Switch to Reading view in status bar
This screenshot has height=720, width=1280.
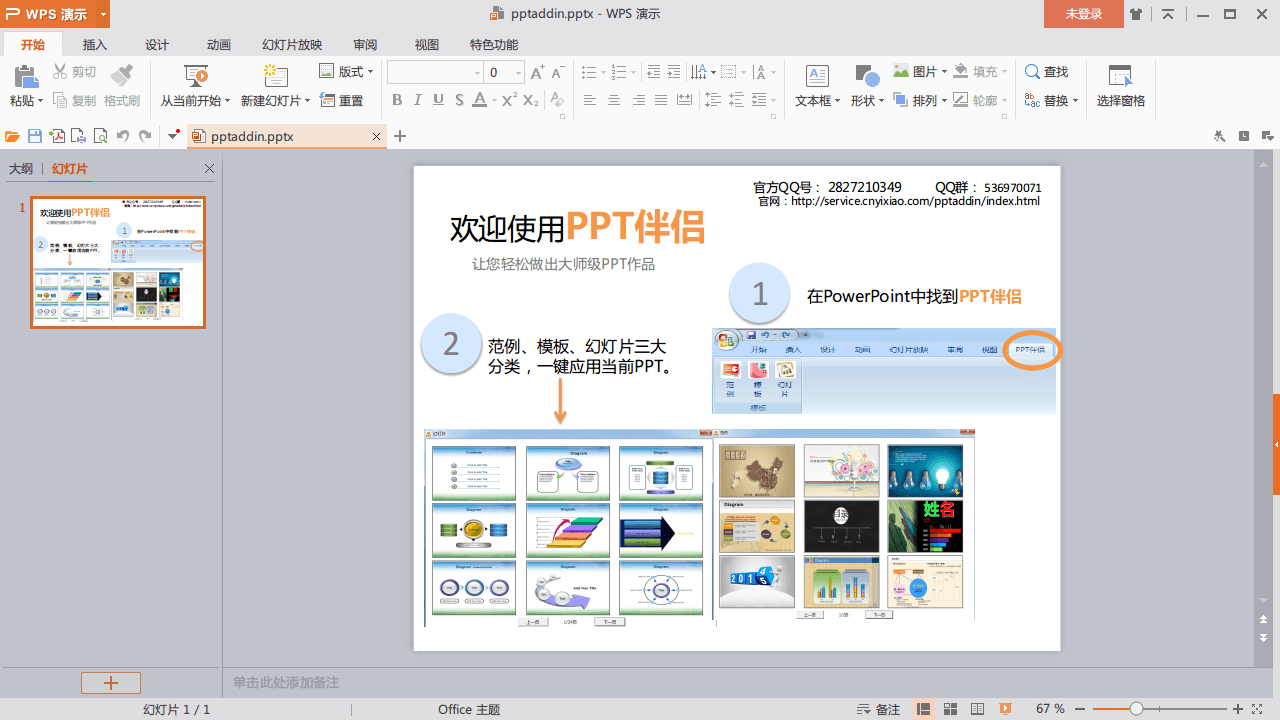coord(978,709)
